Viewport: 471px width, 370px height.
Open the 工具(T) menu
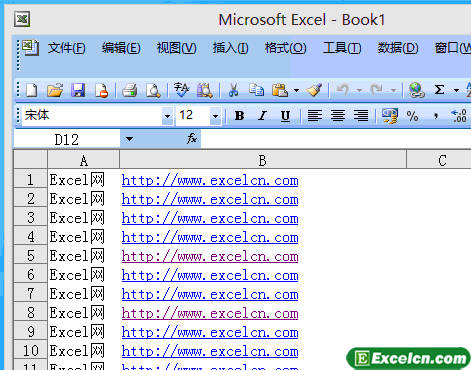pos(342,48)
